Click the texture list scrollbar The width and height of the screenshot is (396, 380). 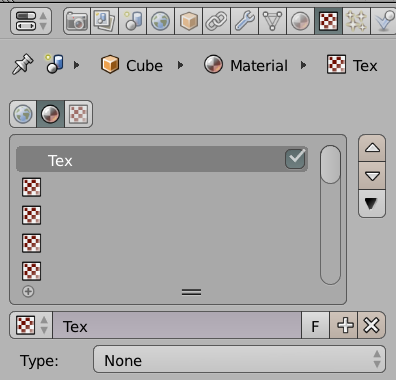pyautogui.click(x=330, y=215)
